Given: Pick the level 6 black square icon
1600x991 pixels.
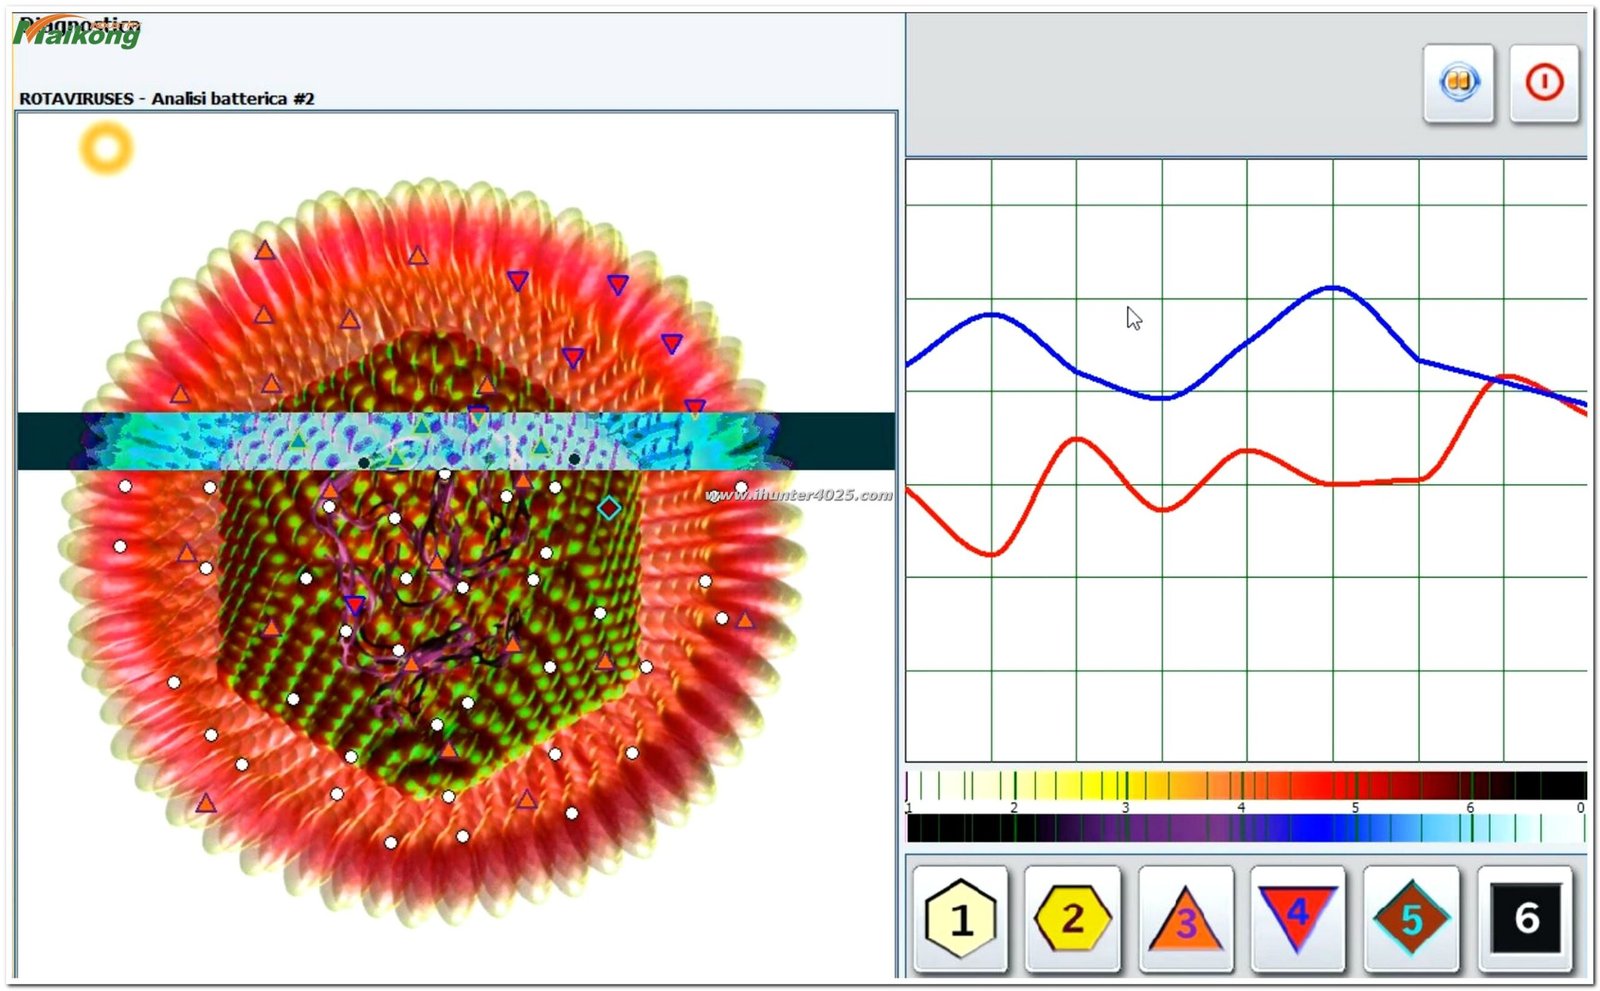Looking at the screenshot, I should (1525, 918).
